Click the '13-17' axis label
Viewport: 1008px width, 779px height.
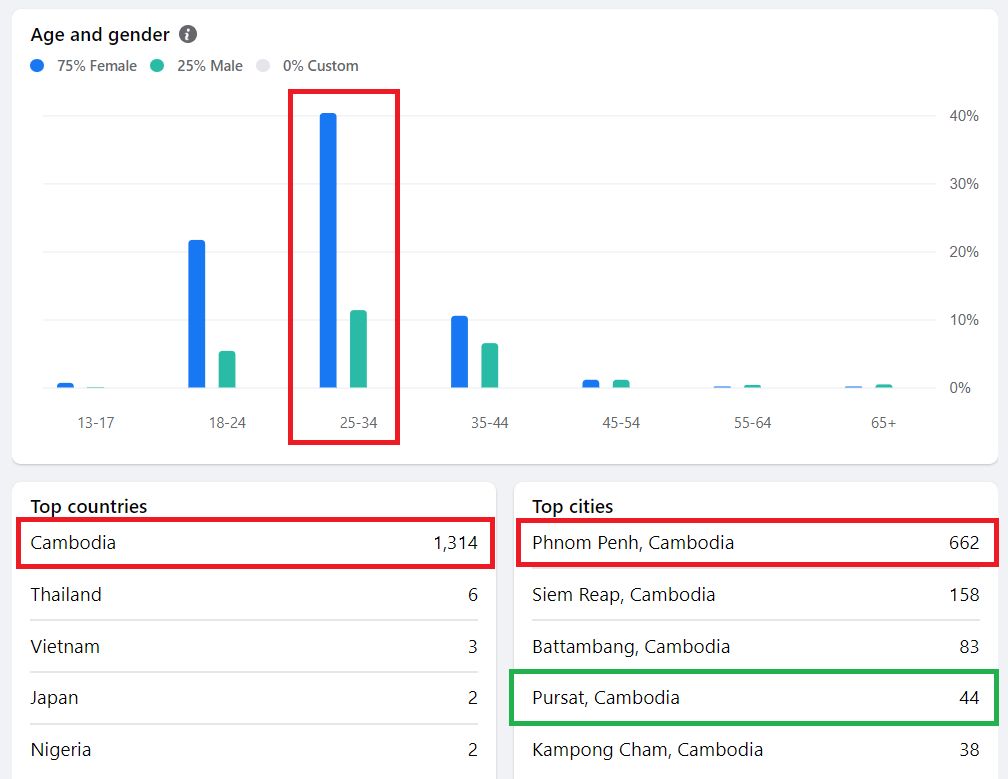tap(96, 423)
